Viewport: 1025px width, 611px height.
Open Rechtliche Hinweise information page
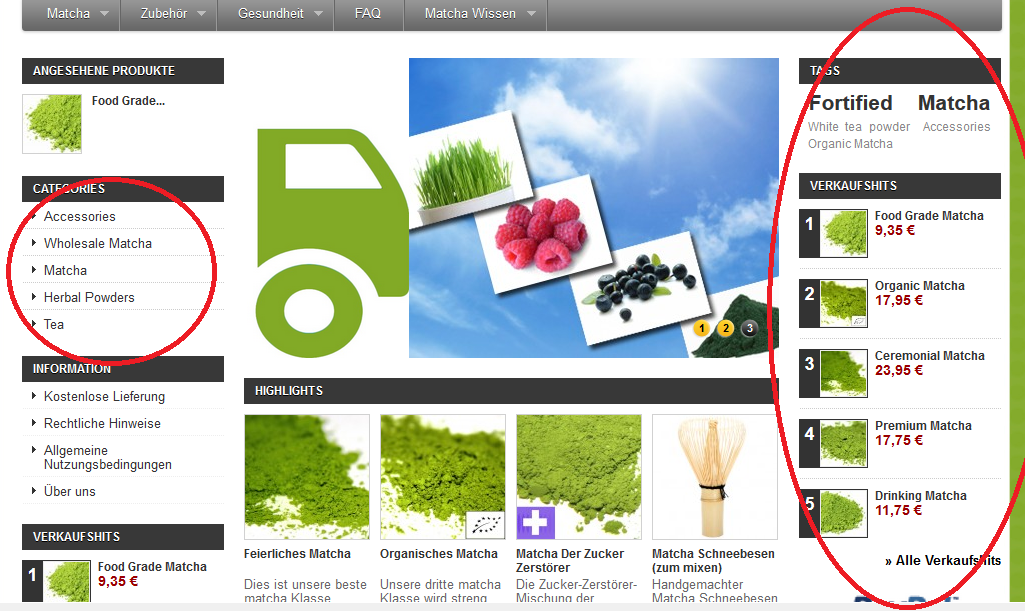102,423
